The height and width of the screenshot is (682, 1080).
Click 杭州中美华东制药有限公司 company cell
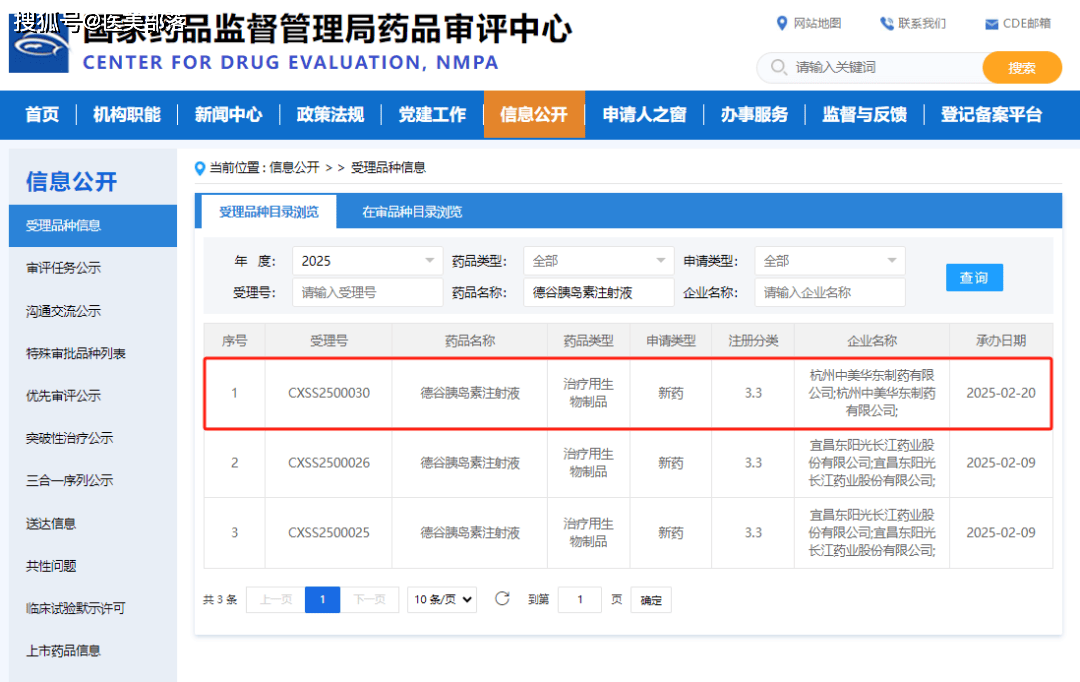pyautogui.click(x=872, y=393)
